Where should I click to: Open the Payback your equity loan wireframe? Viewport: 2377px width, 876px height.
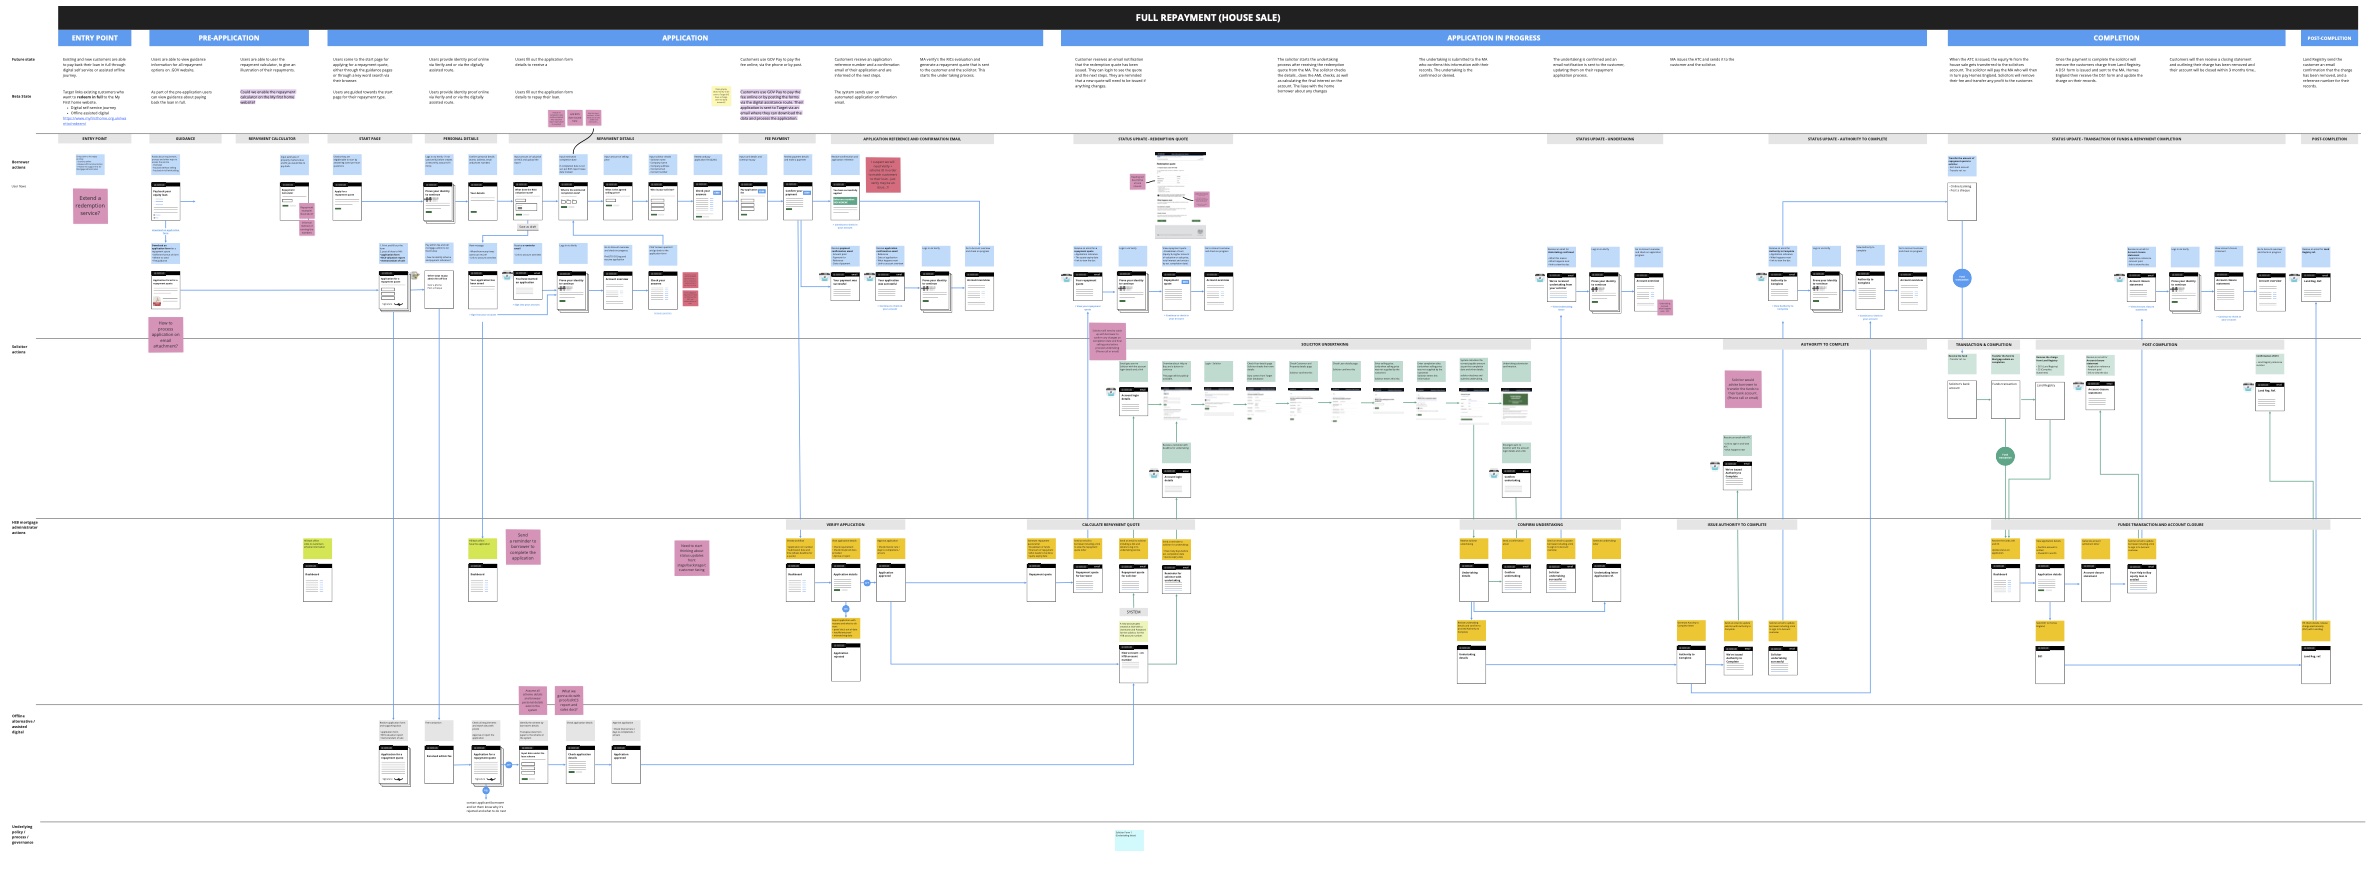(x=165, y=202)
